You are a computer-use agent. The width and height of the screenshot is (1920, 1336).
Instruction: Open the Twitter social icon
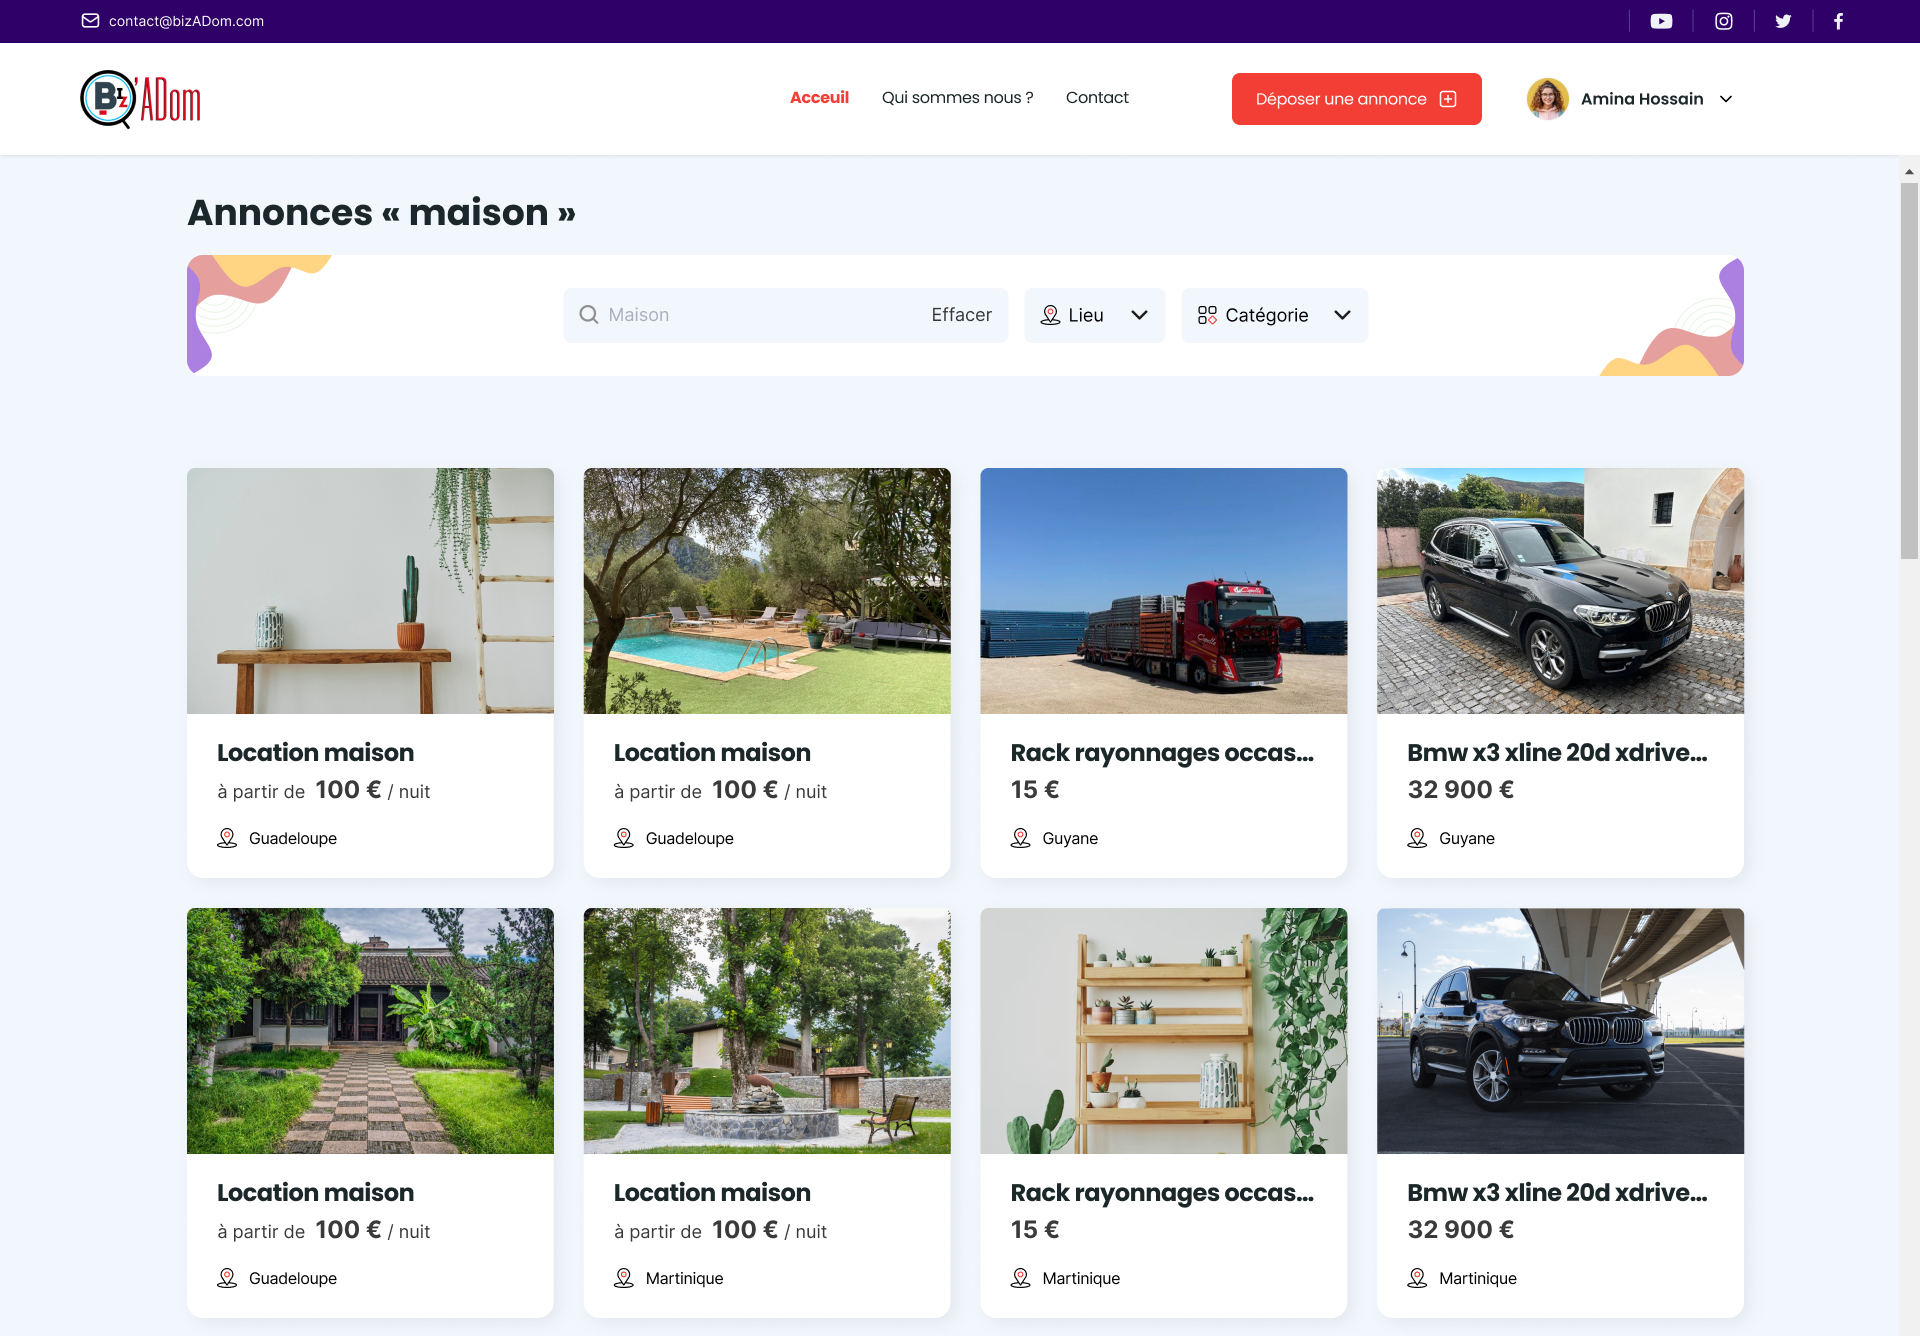(1783, 21)
